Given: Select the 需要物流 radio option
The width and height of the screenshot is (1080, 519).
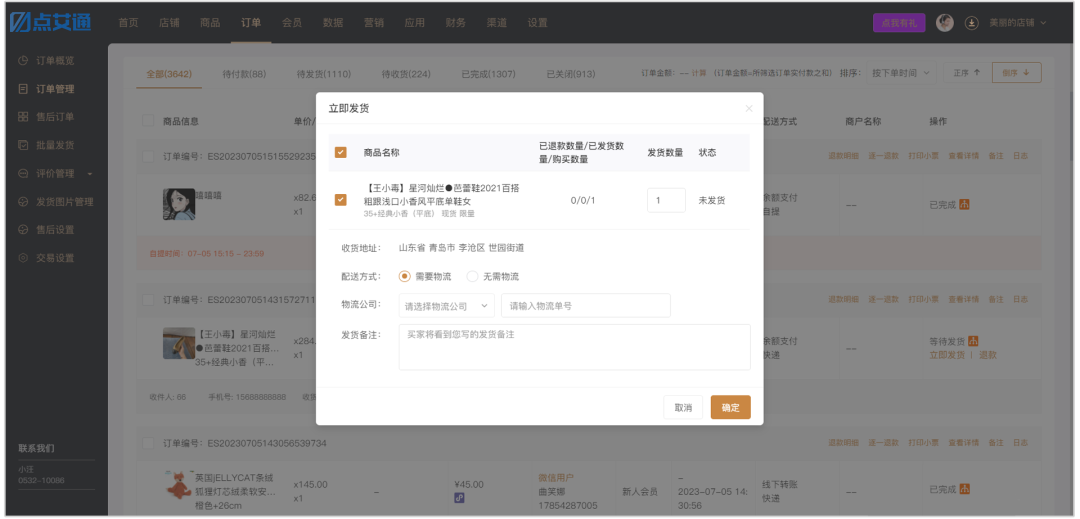Looking at the screenshot, I should [x=405, y=277].
